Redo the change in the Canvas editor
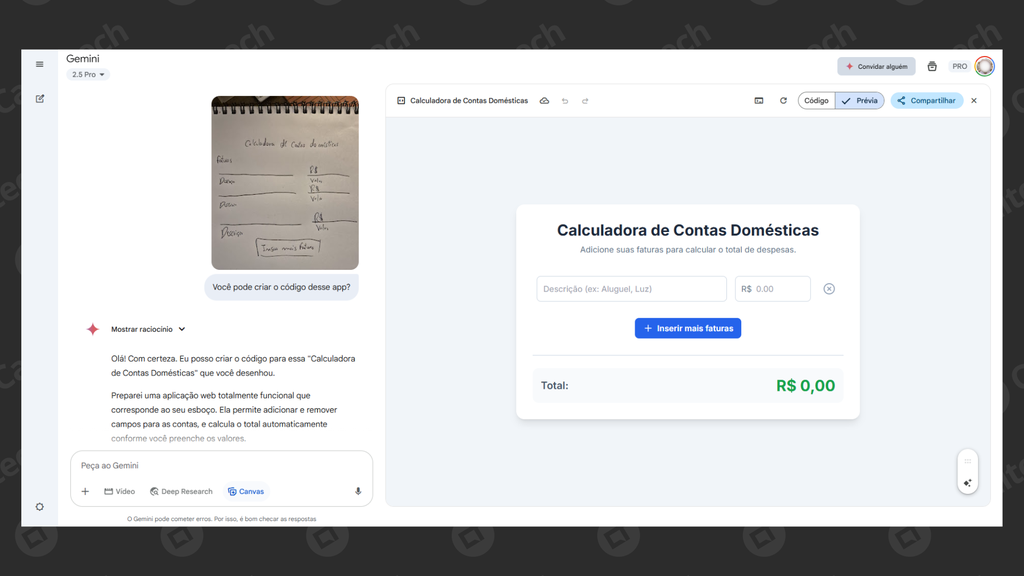Viewport: 1024px width, 576px height. (x=585, y=100)
